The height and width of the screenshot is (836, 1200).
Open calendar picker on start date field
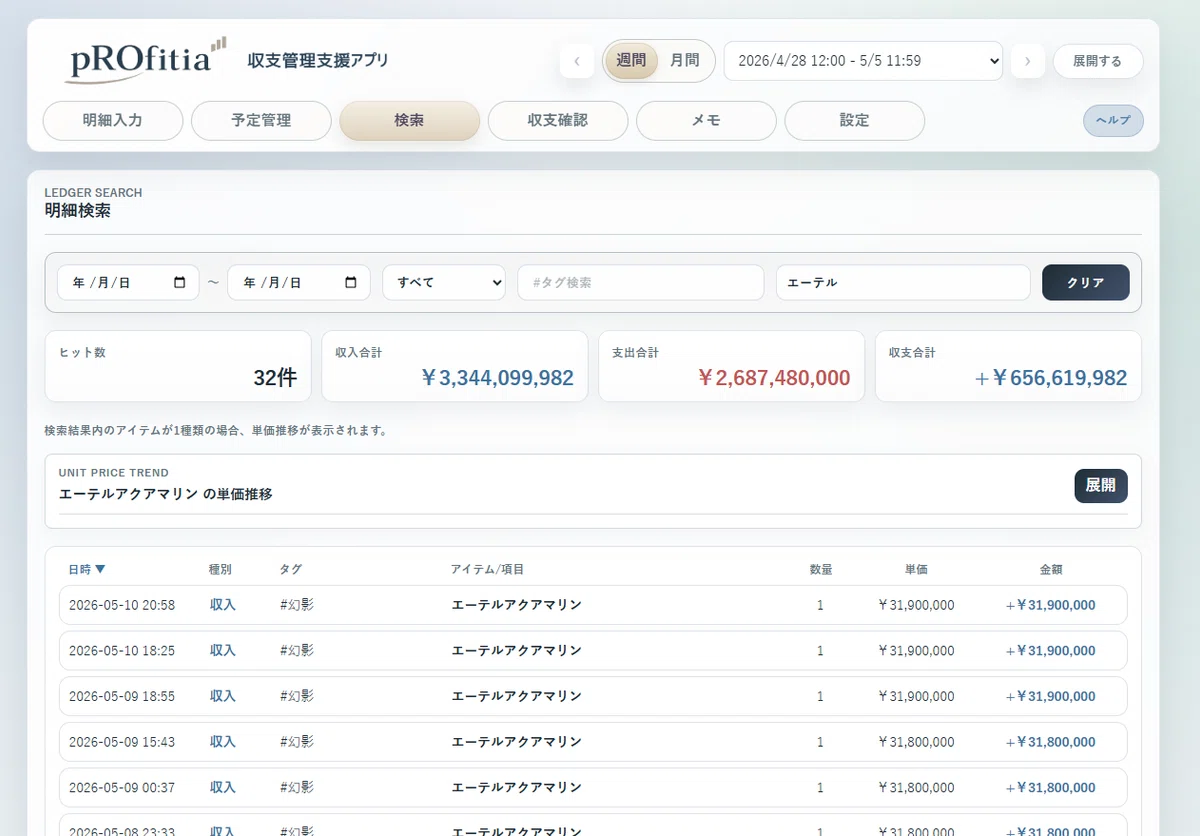pyautogui.click(x=180, y=283)
